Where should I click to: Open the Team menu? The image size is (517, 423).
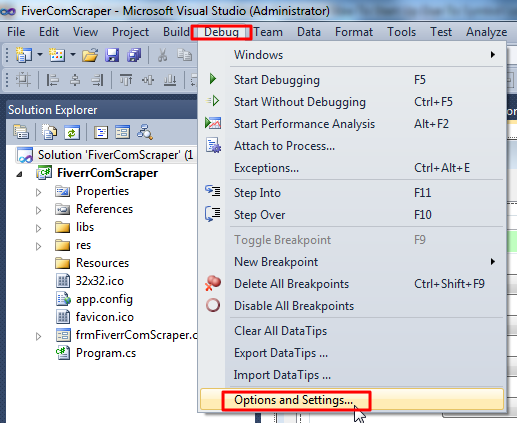pyautogui.click(x=268, y=32)
